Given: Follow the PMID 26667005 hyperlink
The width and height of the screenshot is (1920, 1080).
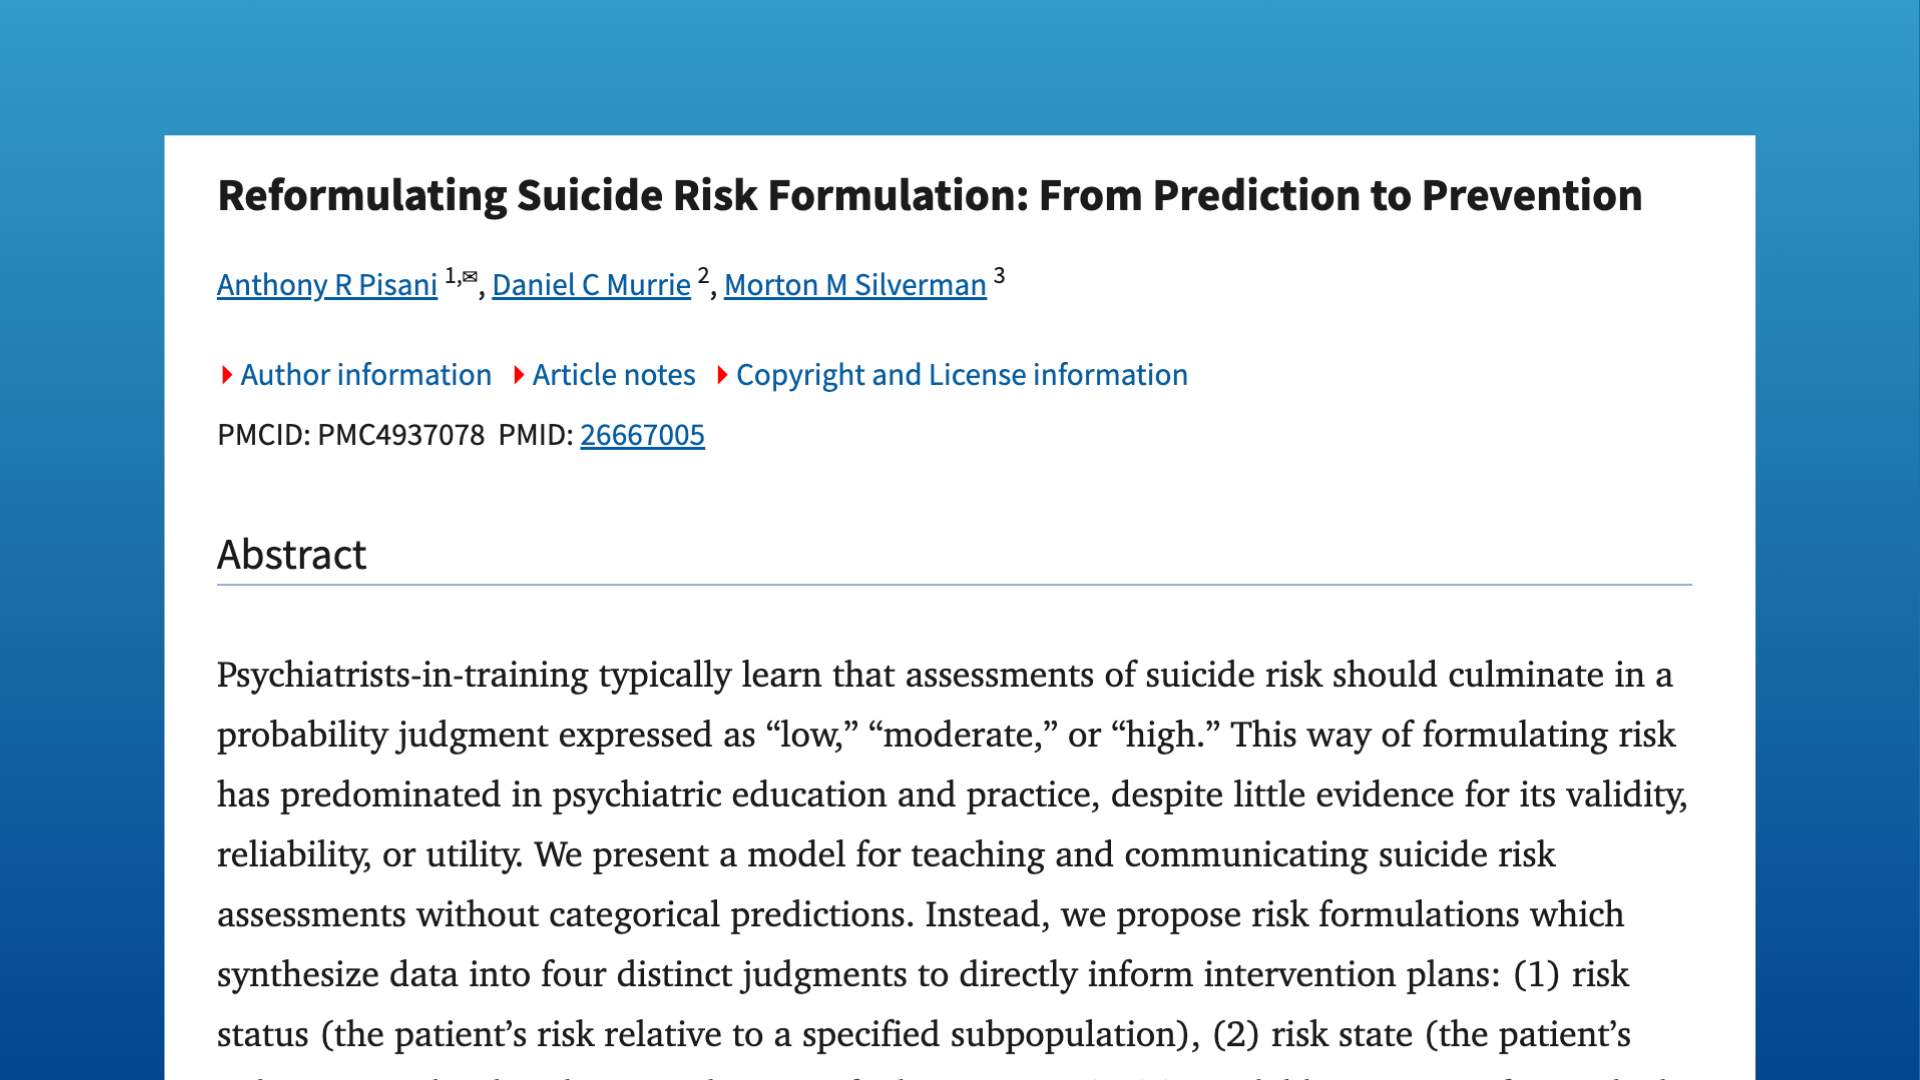Looking at the screenshot, I should coord(643,435).
